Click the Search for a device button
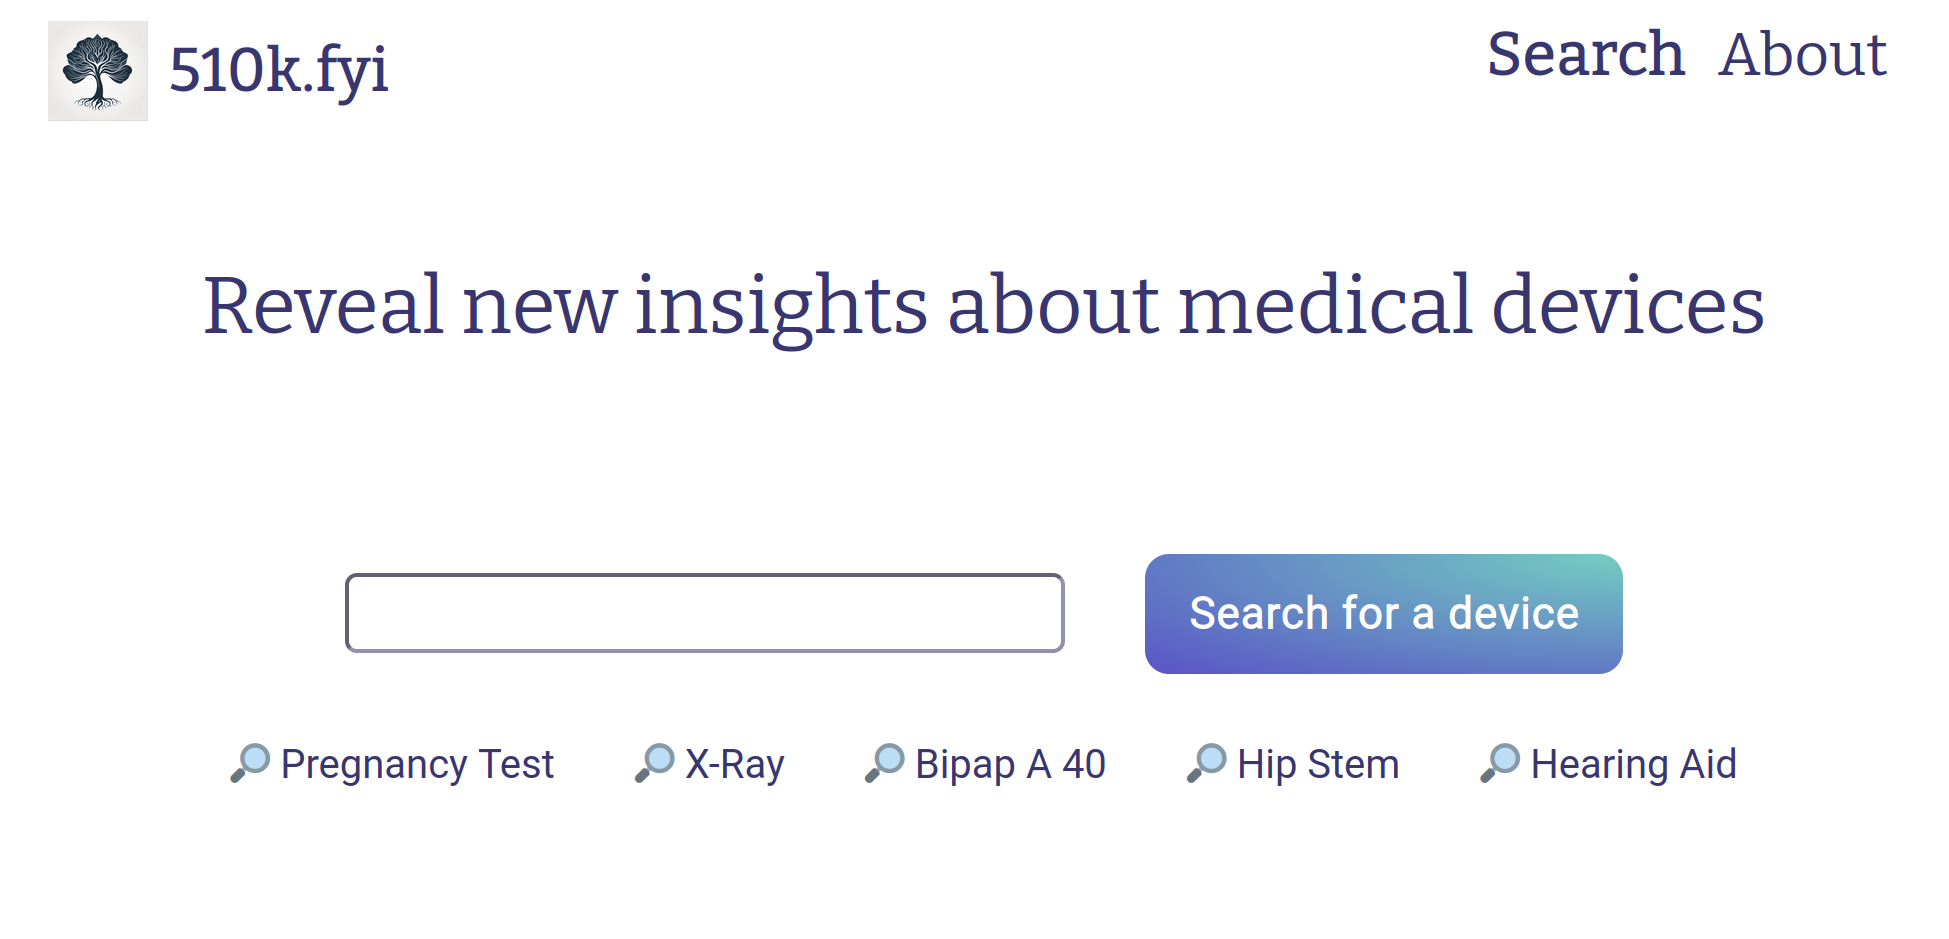1949x939 pixels. [1384, 614]
